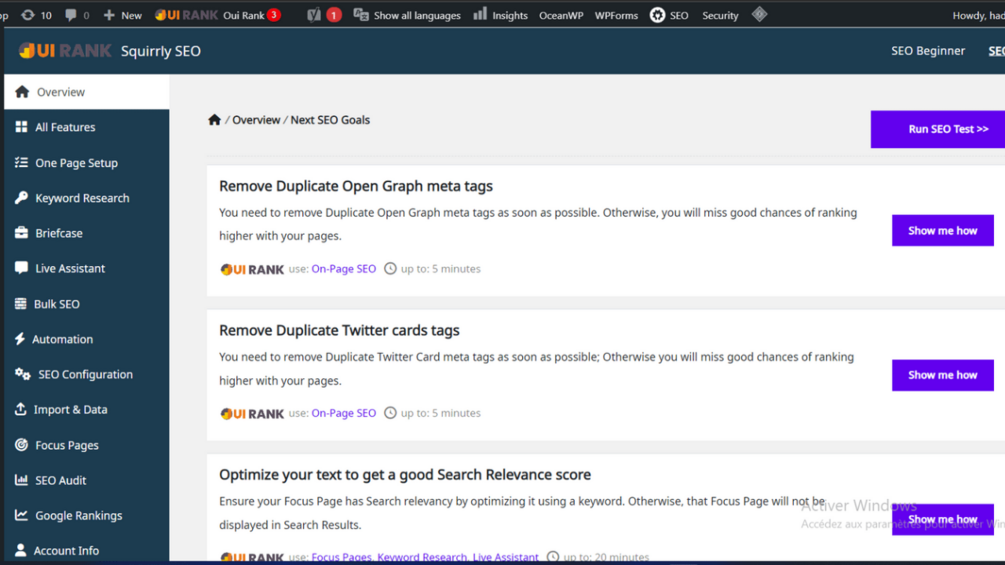Click Next SEO Goals breadcrumb text
Viewport: 1005px width, 565px height.
(330, 120)
